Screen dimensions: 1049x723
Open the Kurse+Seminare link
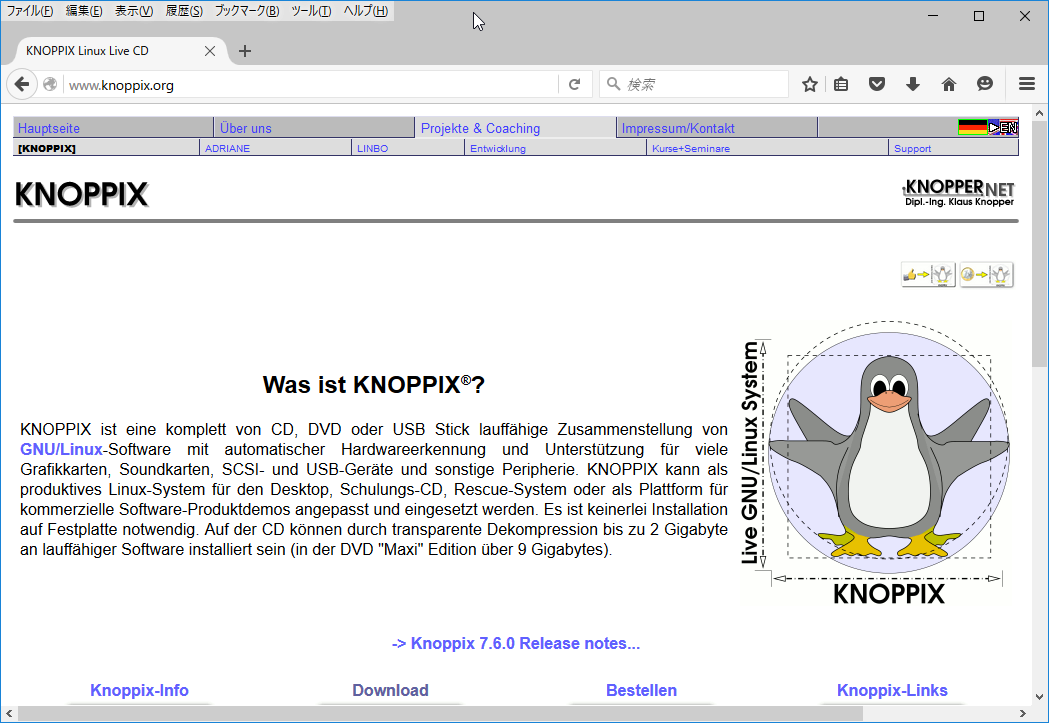click(x=691, y=148)
